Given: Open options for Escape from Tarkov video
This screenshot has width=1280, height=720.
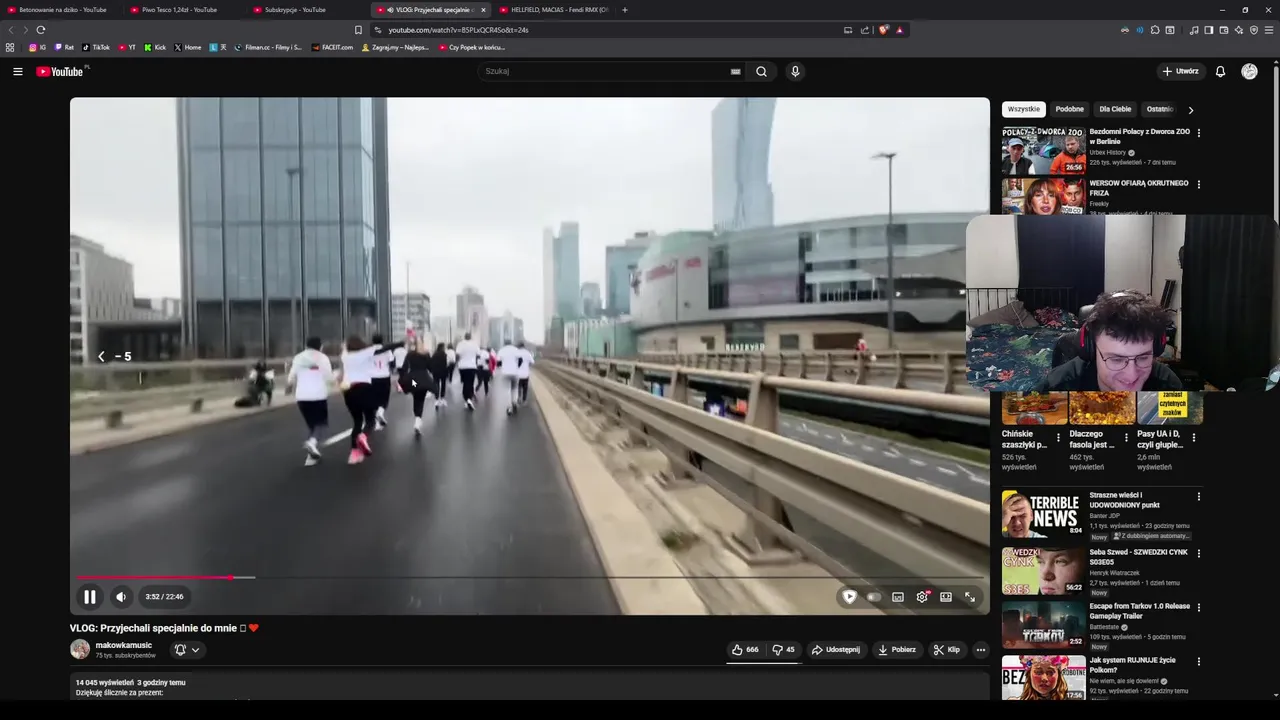Looking at the screenshot, I should [1199, 606].
